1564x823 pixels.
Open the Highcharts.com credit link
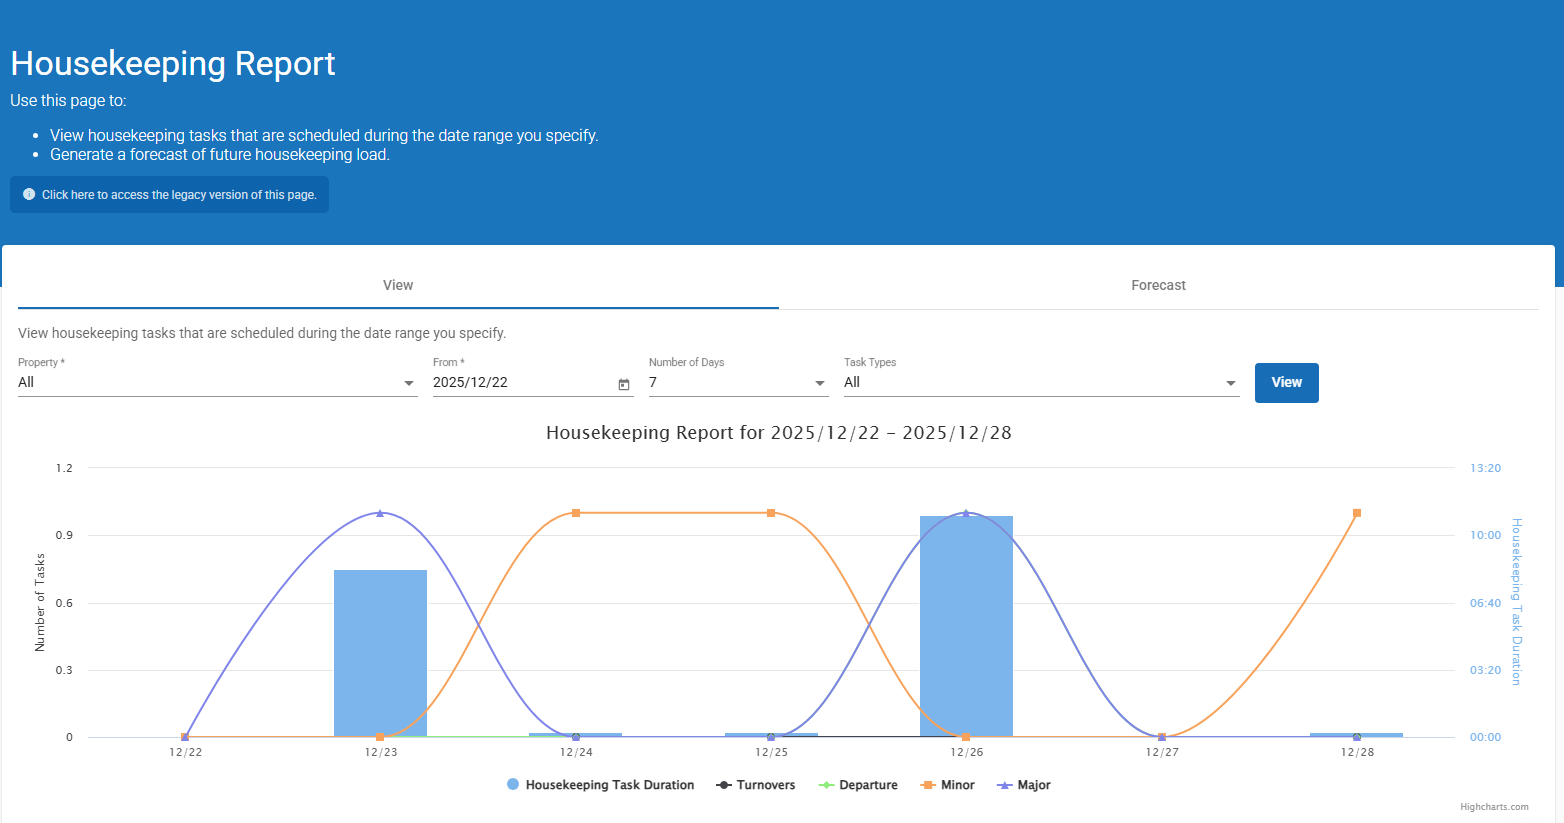[1494, 807]
